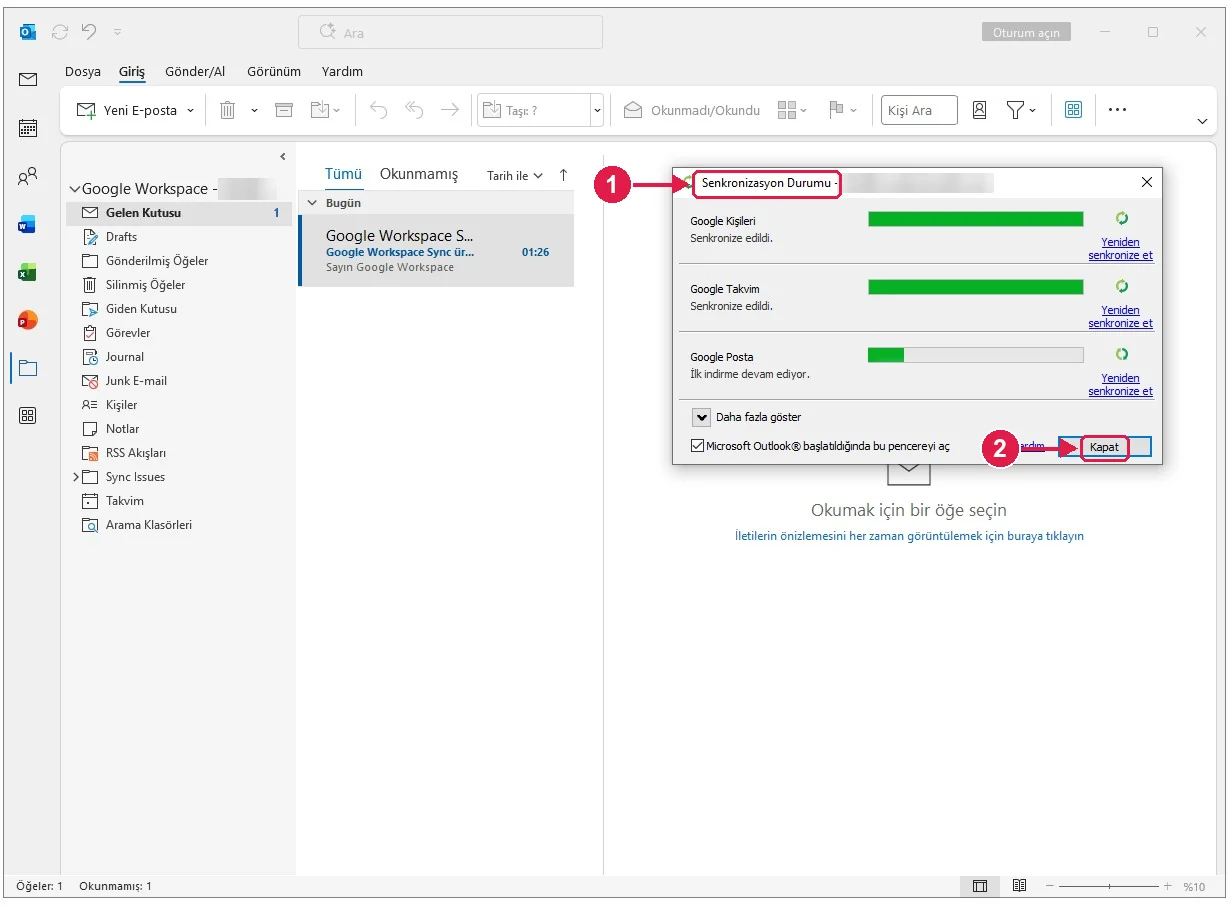Open Mail view in left sidebar
Image resolution: width=1230 pixels, height=907 pixels.
28,80
